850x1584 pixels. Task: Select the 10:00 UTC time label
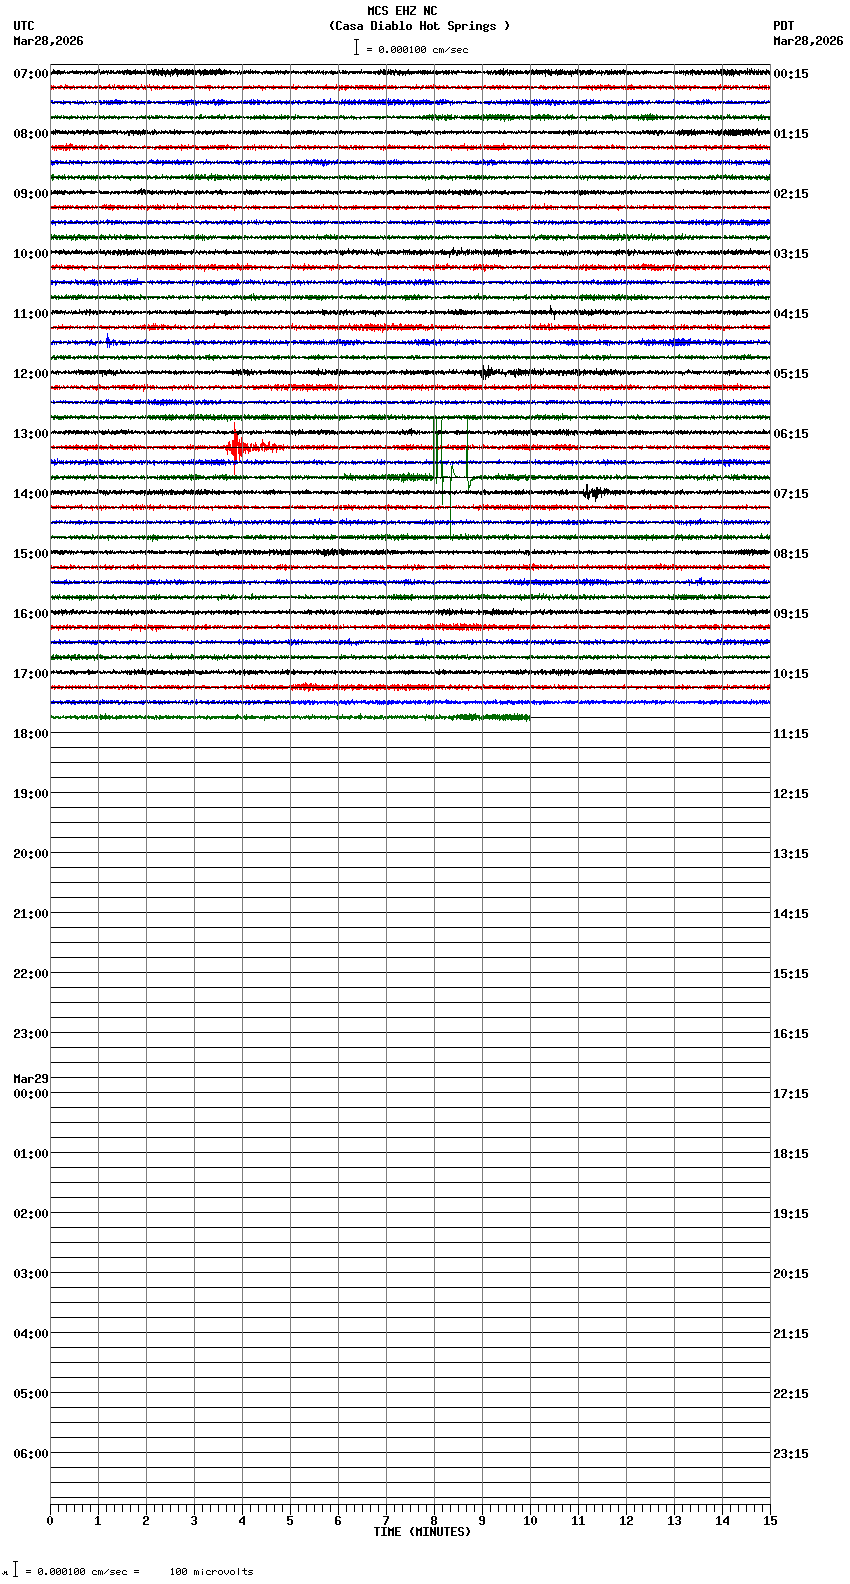[x=31, y=254]
